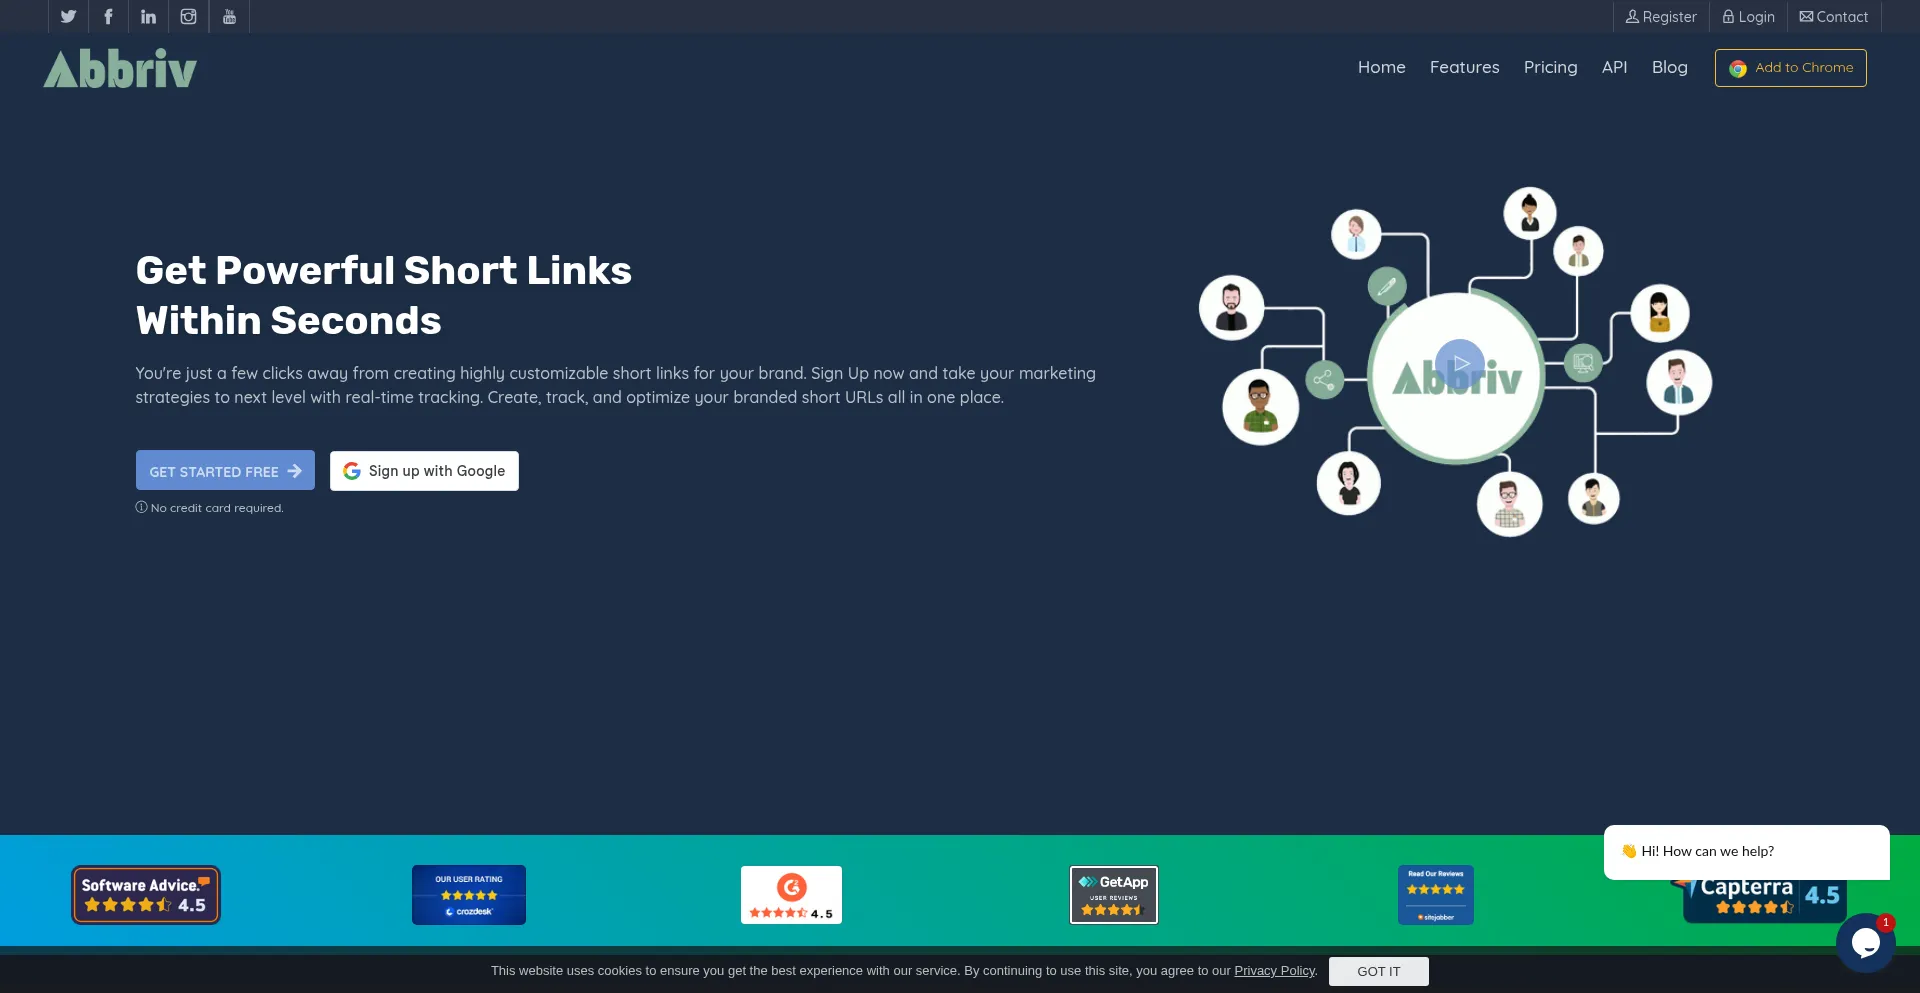
Task: Click the Abbriv logo
Action: tap(120, 69)
